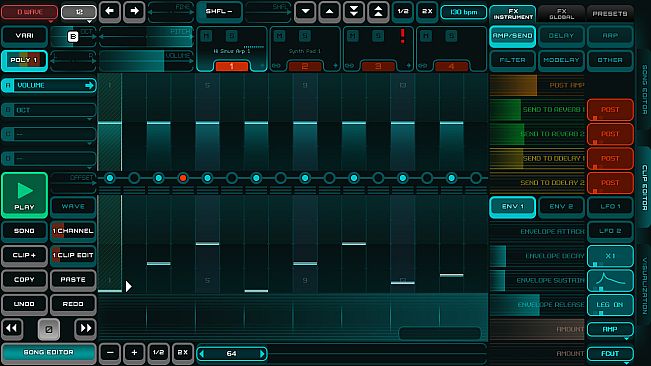The image size is (651, 366).
Task: Click the POLY 1 button
Action: pos(24,61)
